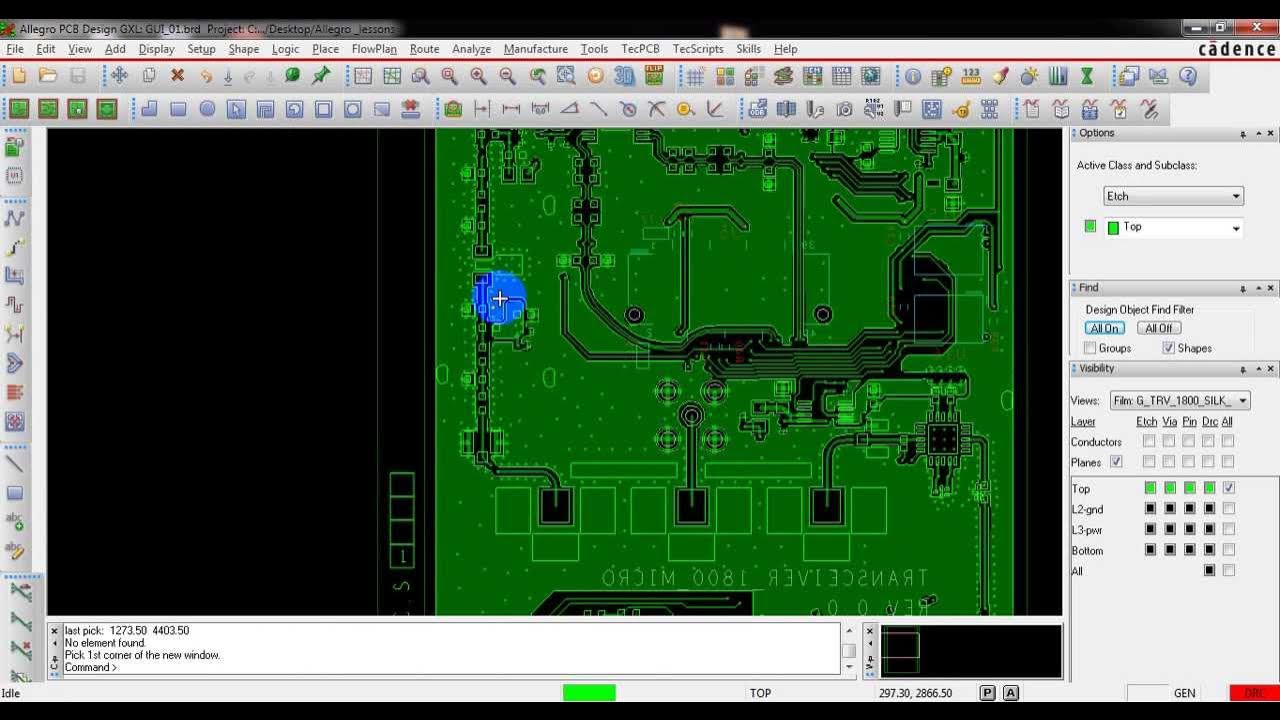Image resolution: width=1280 pixels, height=720 pixels.
Task: Click the Command input line
Action: [x=450, y=668]
